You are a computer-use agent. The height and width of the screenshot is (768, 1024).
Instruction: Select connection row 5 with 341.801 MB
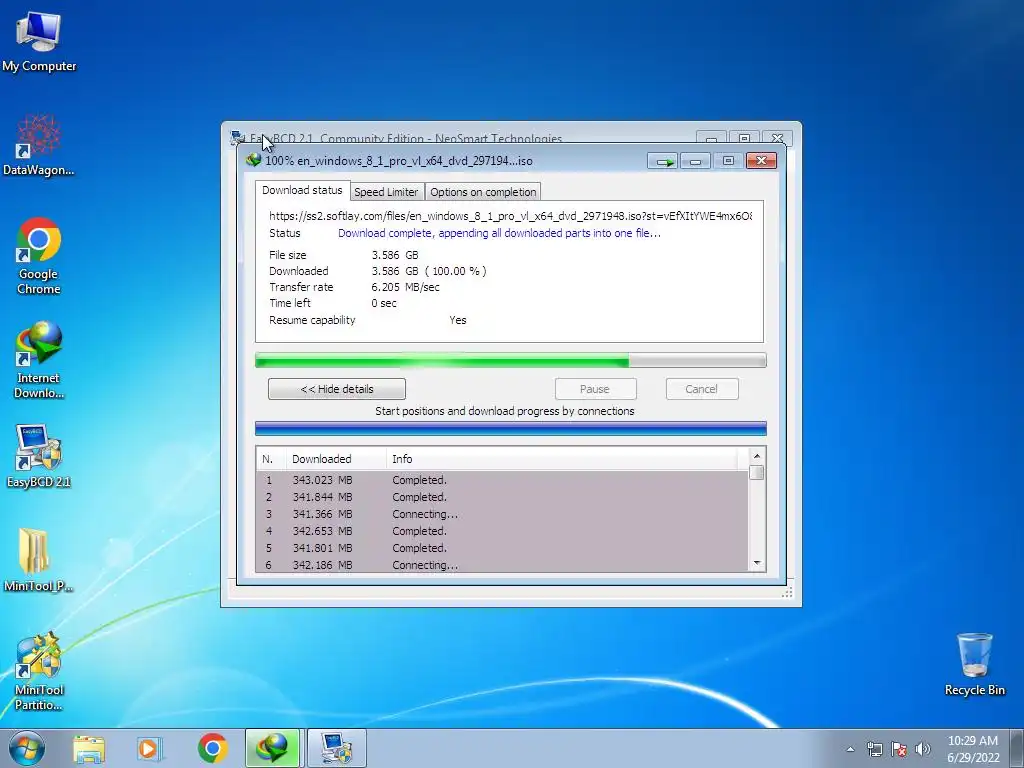click(502, 548)
